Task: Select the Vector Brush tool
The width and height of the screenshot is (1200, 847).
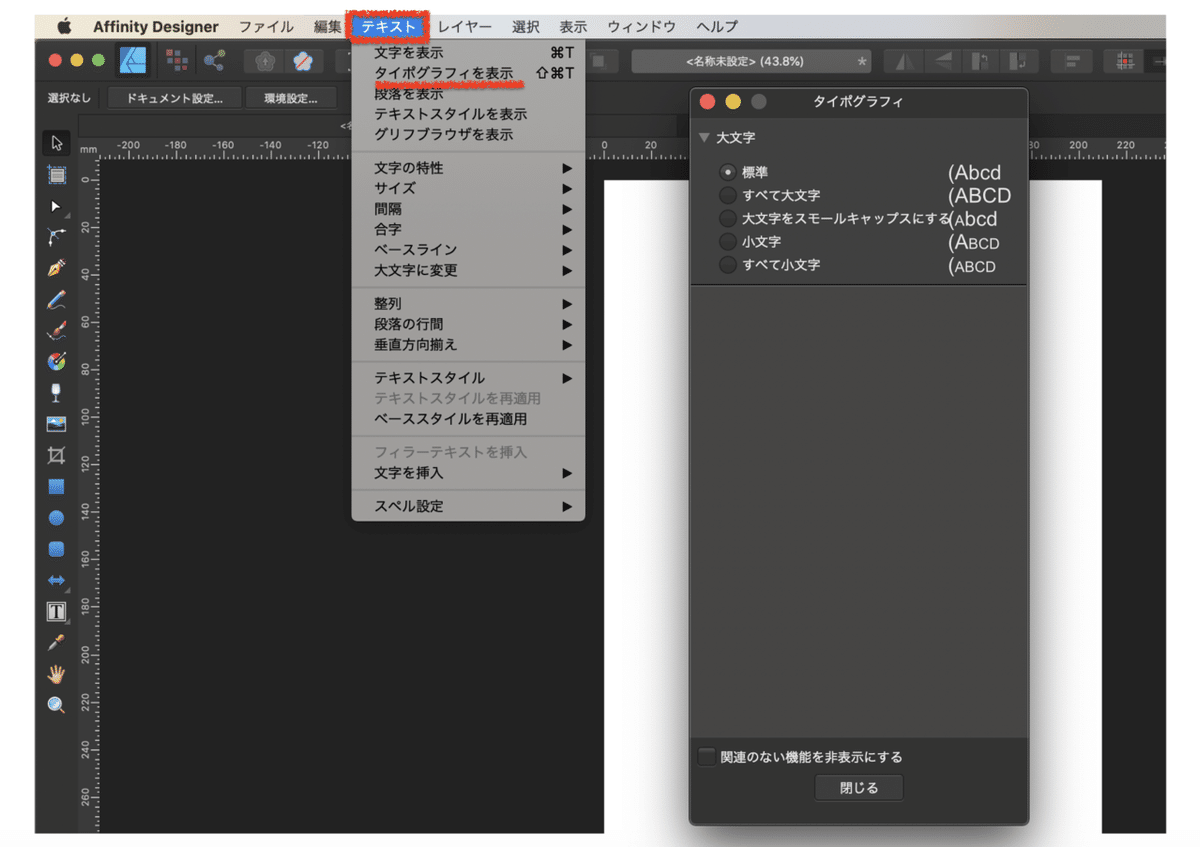Action: [56, 330]
